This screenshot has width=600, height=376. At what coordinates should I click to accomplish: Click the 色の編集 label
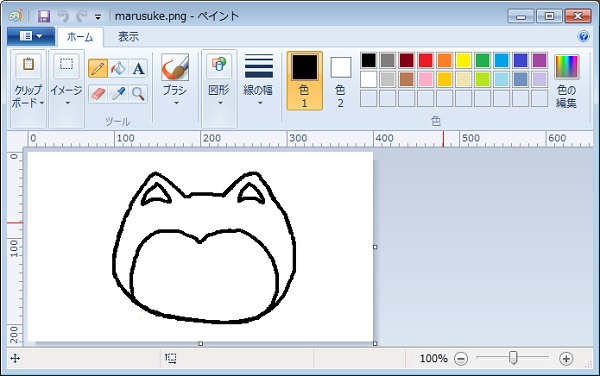point(566,96)
